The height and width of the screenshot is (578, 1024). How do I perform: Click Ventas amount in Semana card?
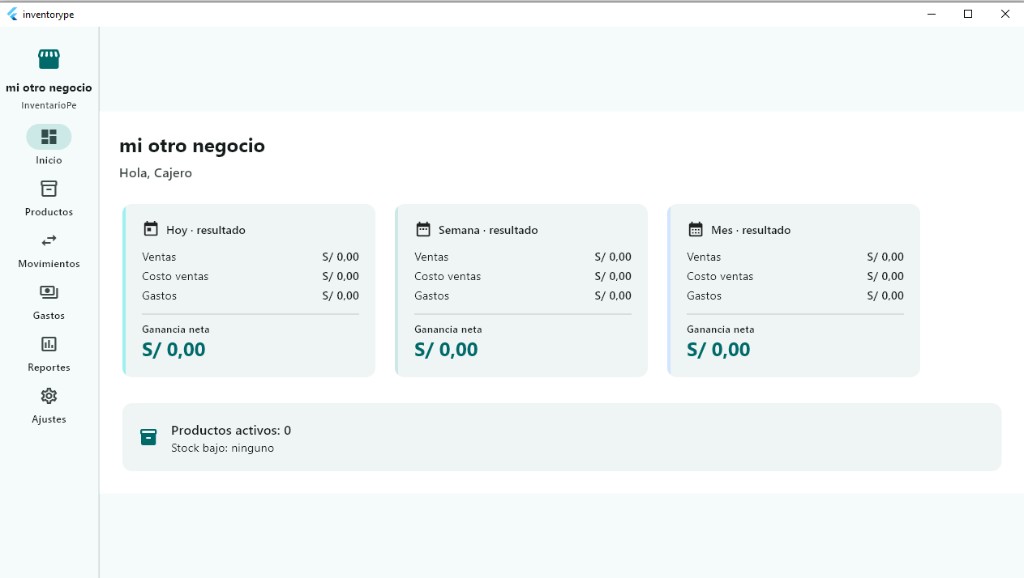point(613,257)
